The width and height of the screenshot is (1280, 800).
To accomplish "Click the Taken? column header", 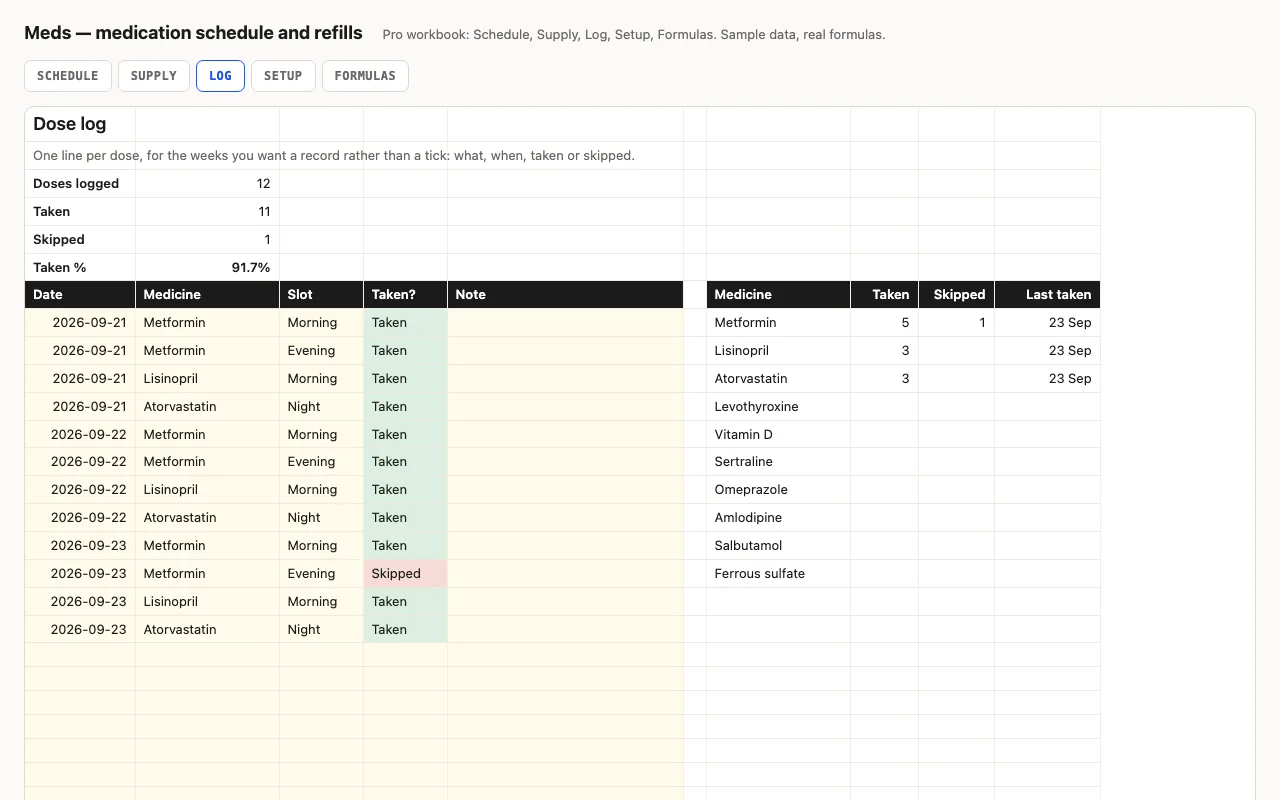I will 405,295.
